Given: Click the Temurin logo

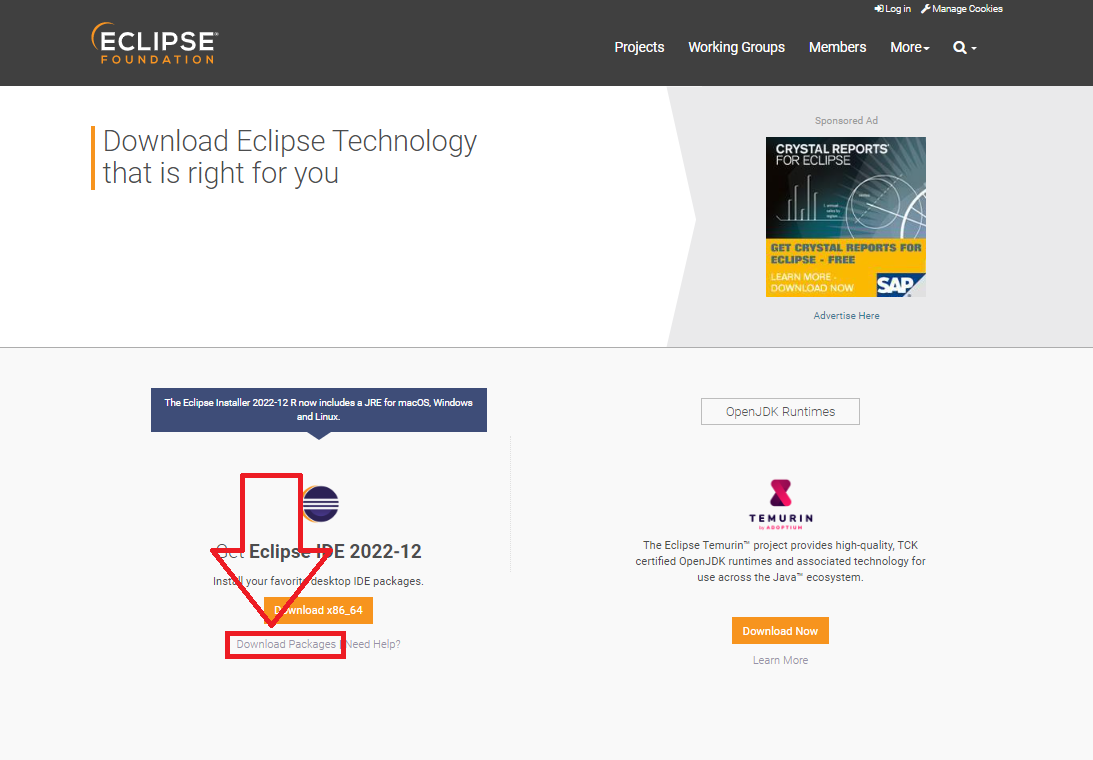Looking at the screenshot, I should pos(781,504).
